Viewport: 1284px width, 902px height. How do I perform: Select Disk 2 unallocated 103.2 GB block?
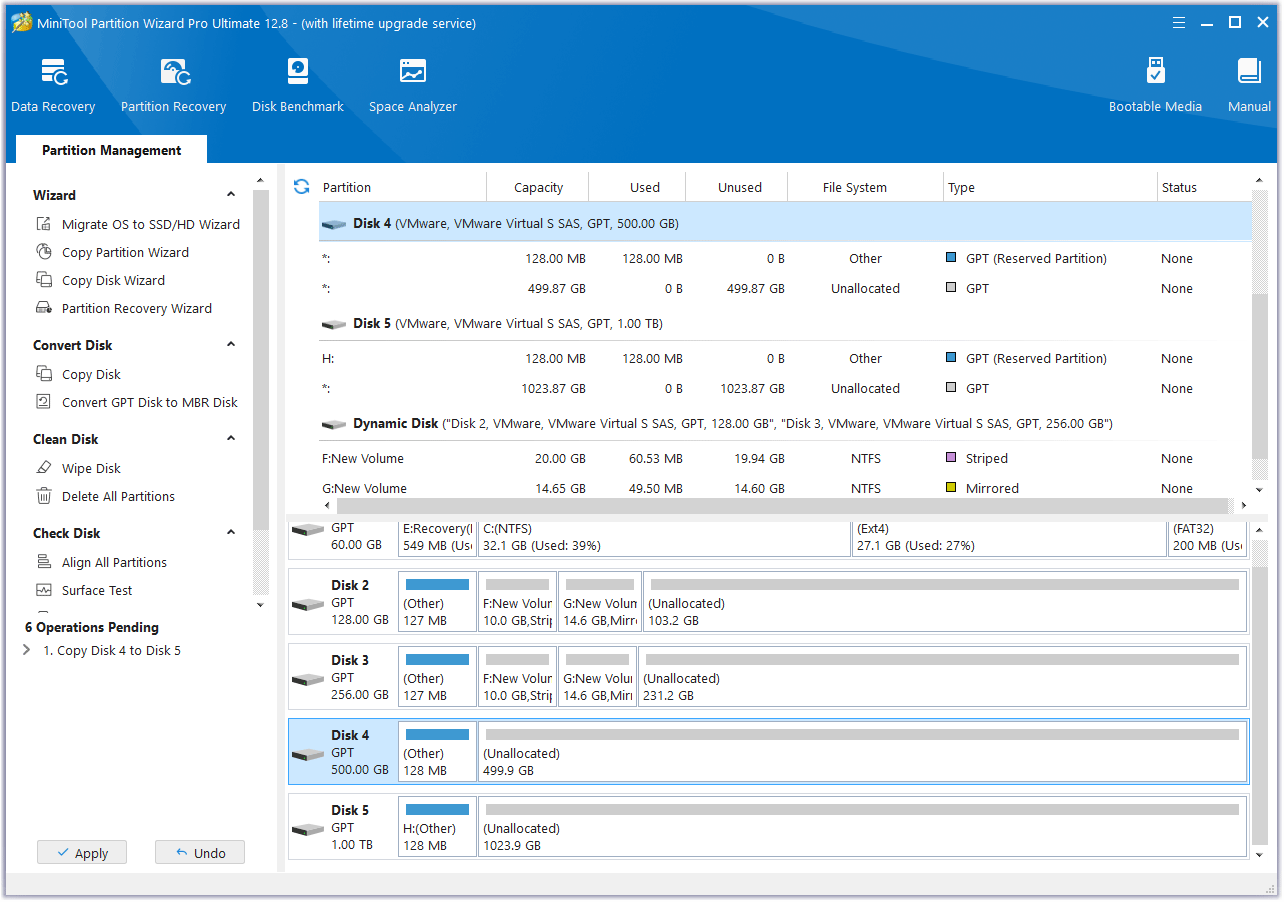tap(945, 602)
